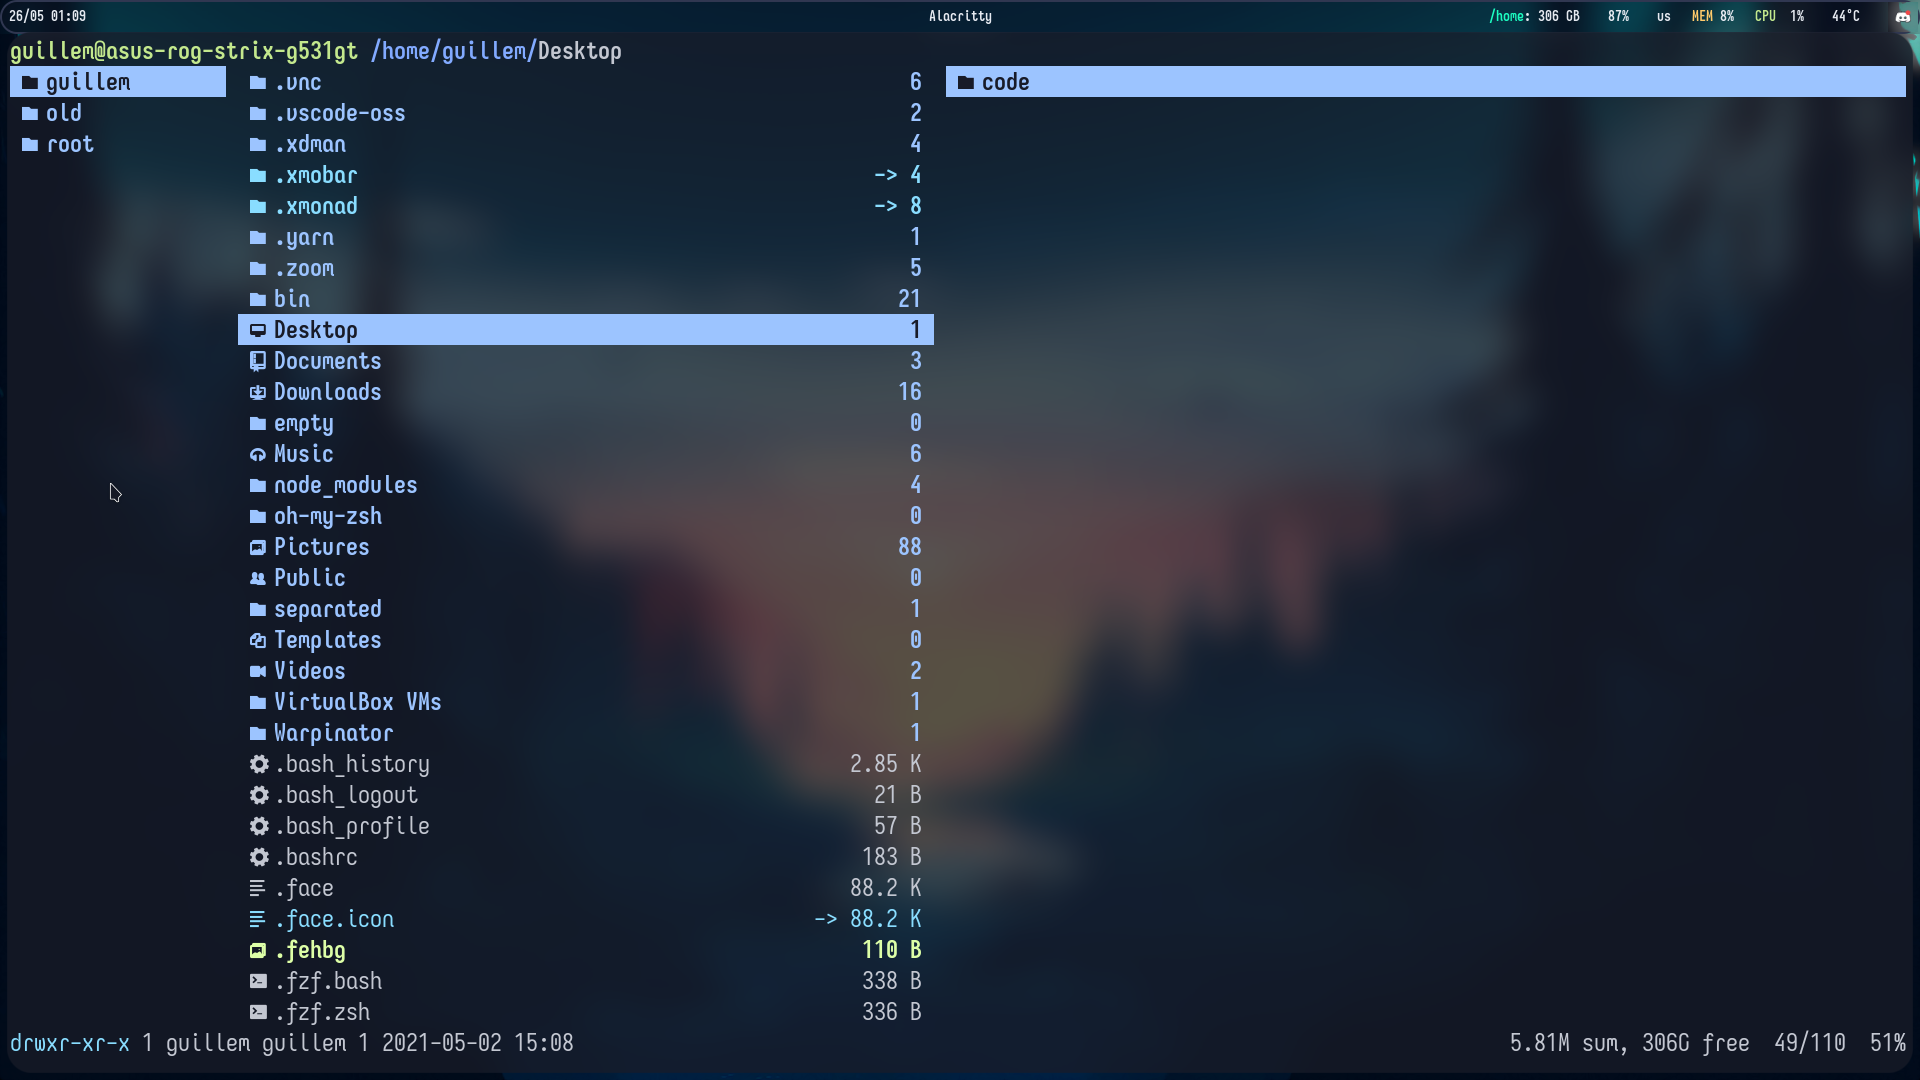The height and width of the screenshot is (1080, 1920).
Task: Select the root directory entry
Action: 70,145
